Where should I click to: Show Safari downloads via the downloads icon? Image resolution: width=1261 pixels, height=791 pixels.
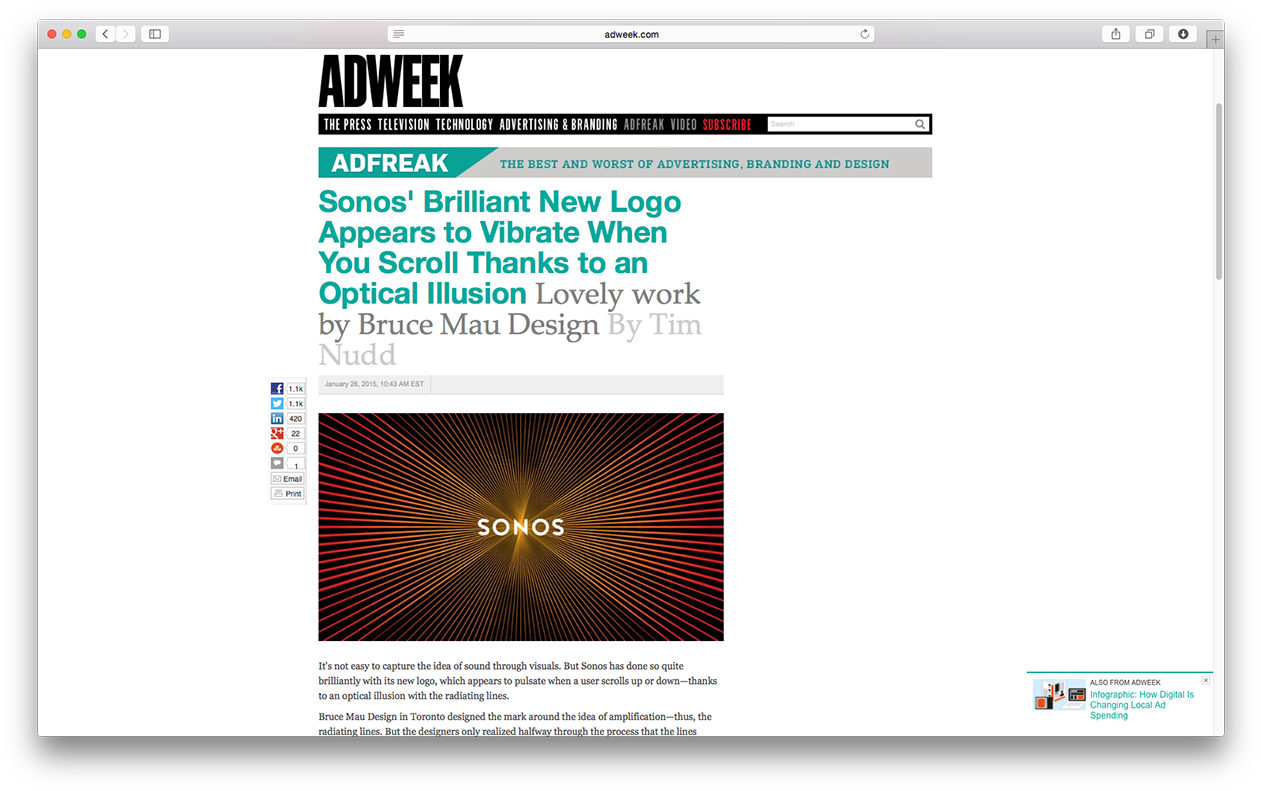(x=1182, y=33)
